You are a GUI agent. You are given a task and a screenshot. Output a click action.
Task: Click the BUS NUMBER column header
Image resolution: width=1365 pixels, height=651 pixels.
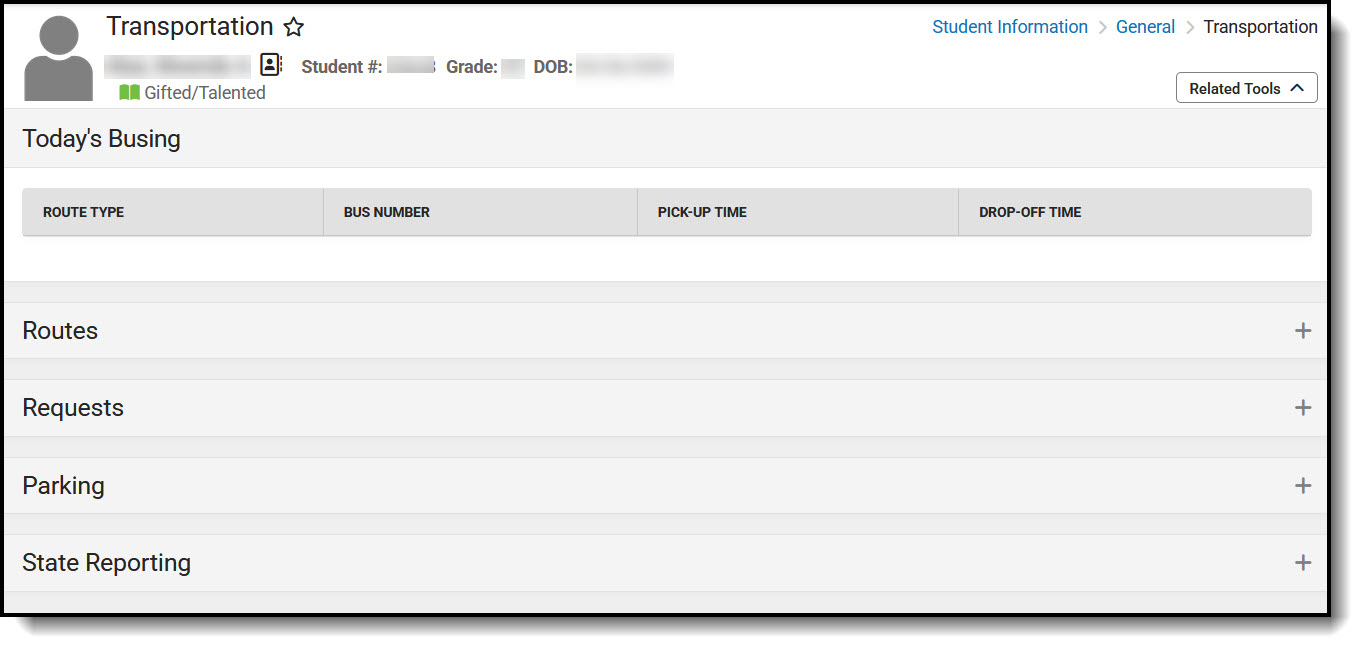(x=386, y=212)
